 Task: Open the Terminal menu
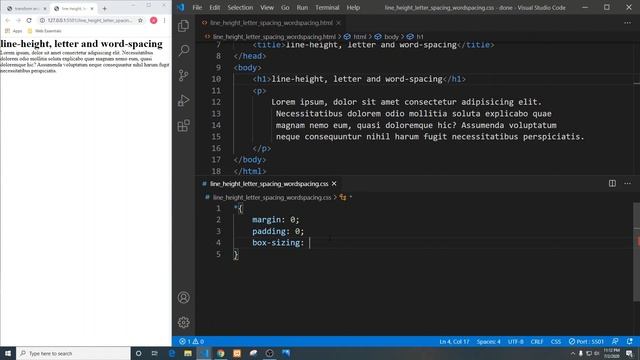327,7
